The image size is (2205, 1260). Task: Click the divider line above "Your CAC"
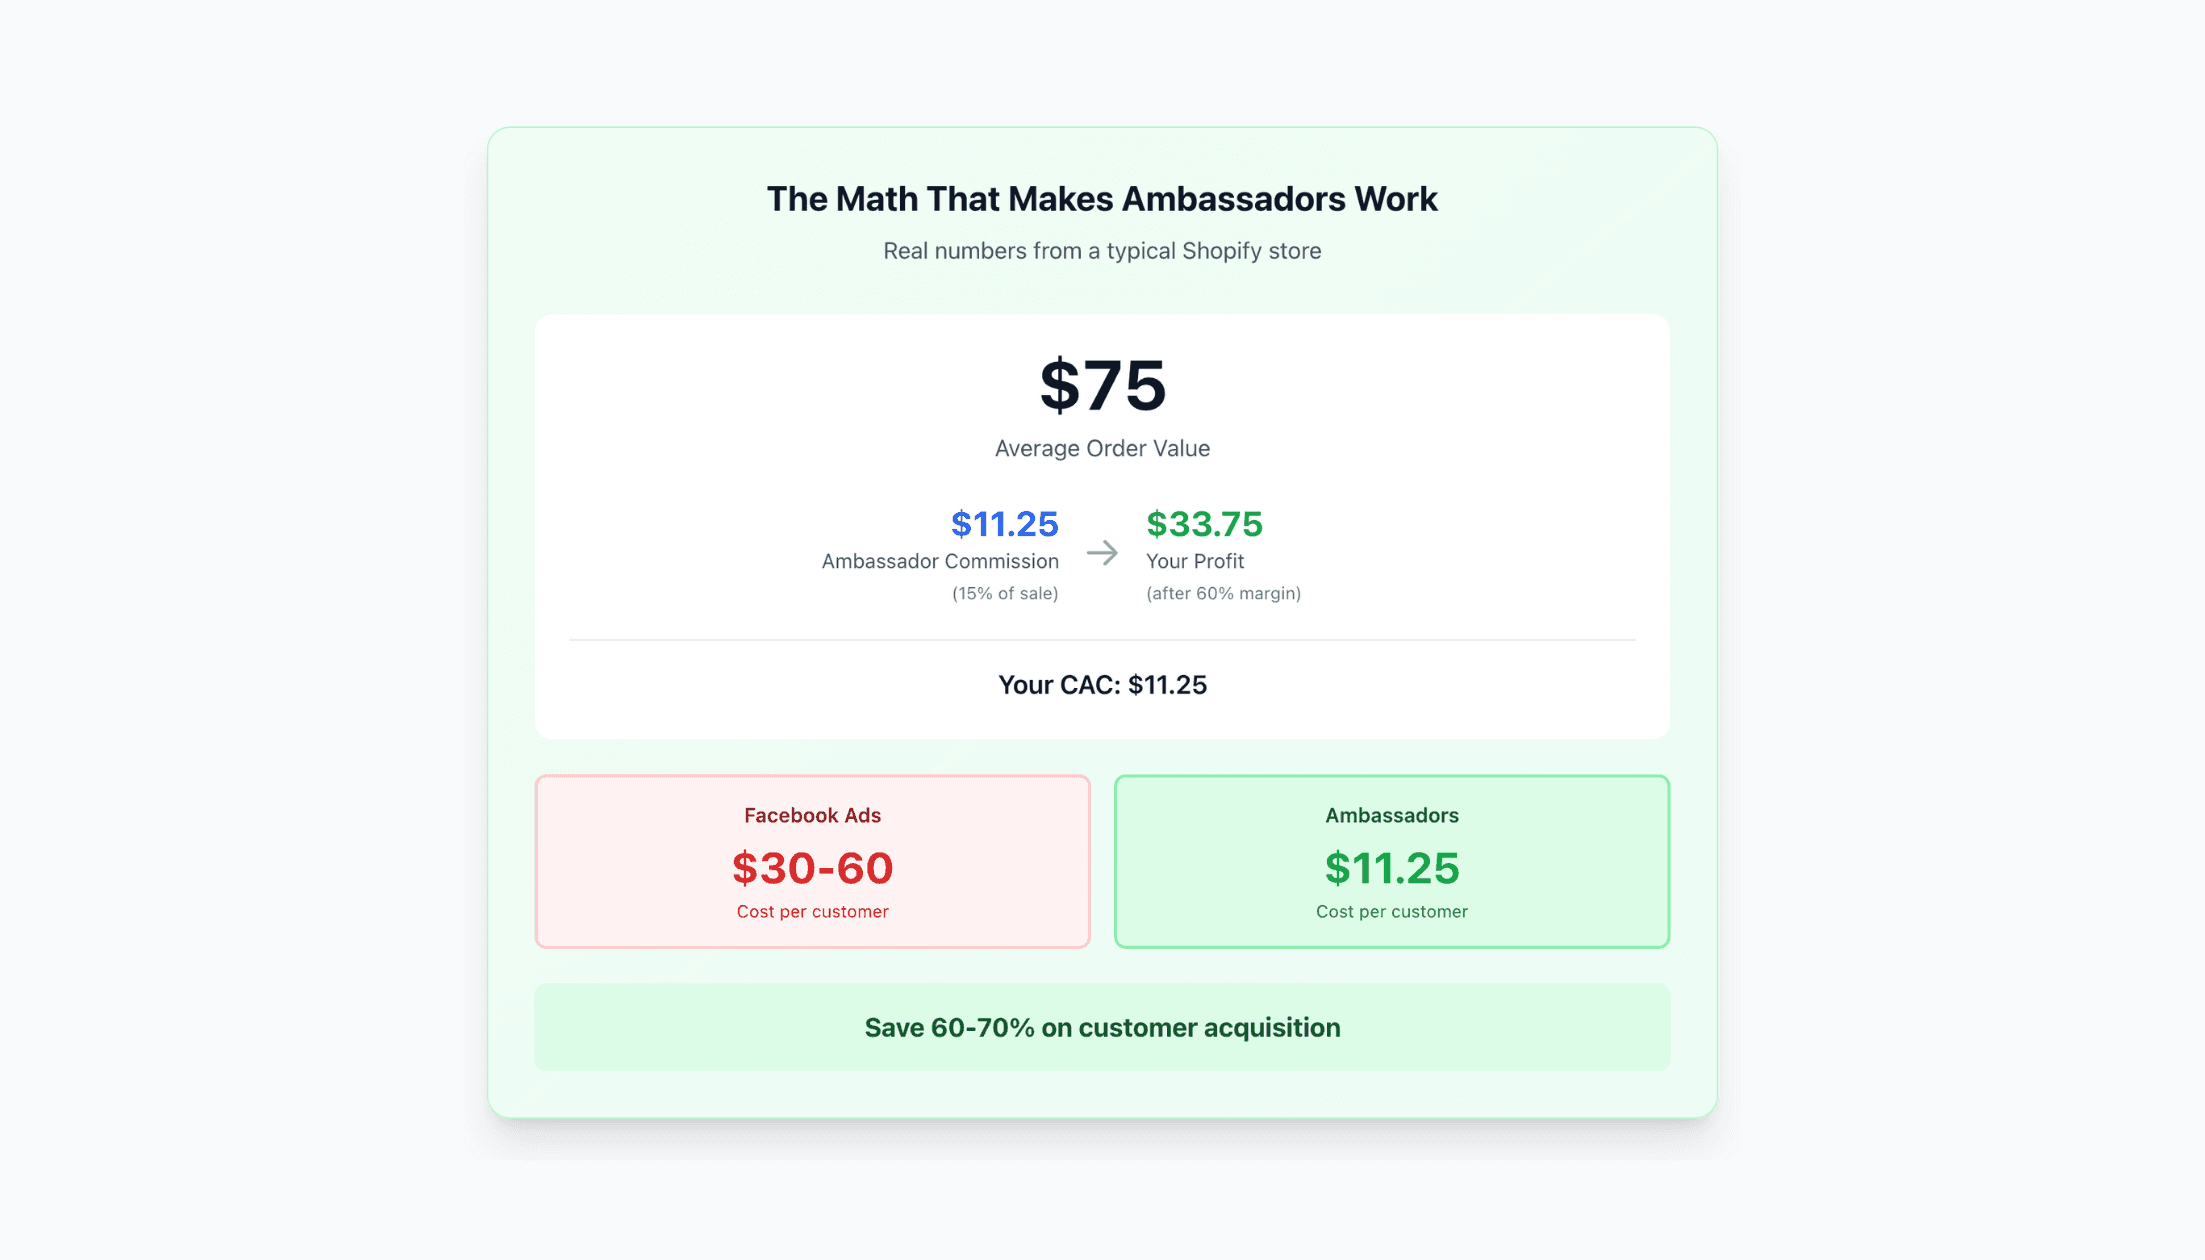click(x=1102, y=639)
